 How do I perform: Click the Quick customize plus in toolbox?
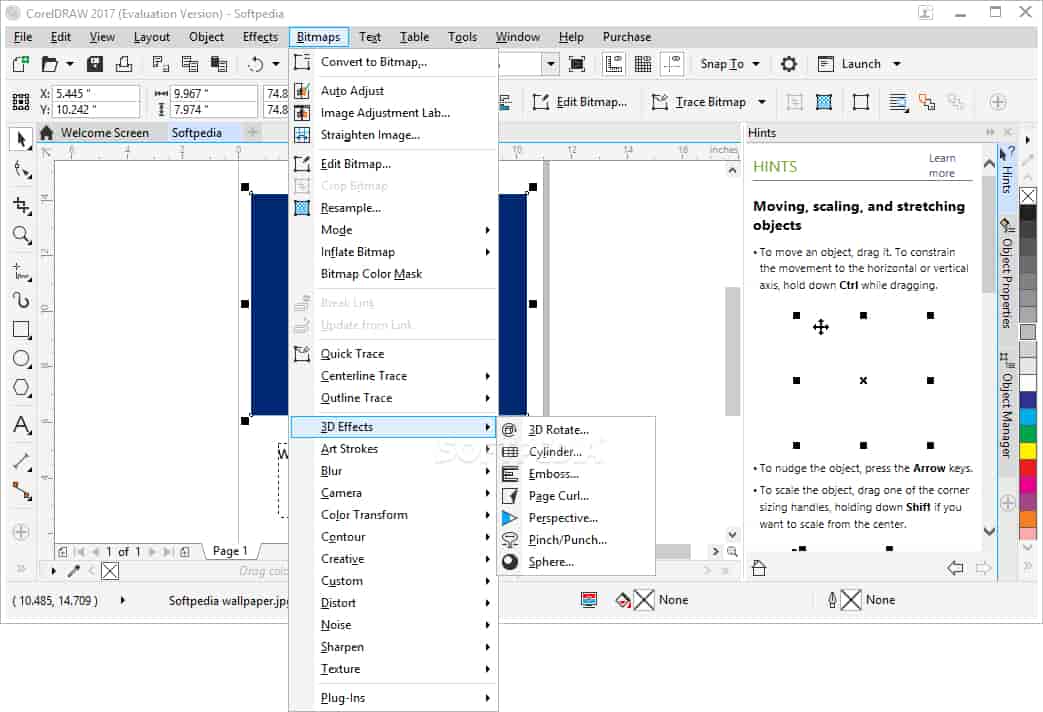pos(21,532)
